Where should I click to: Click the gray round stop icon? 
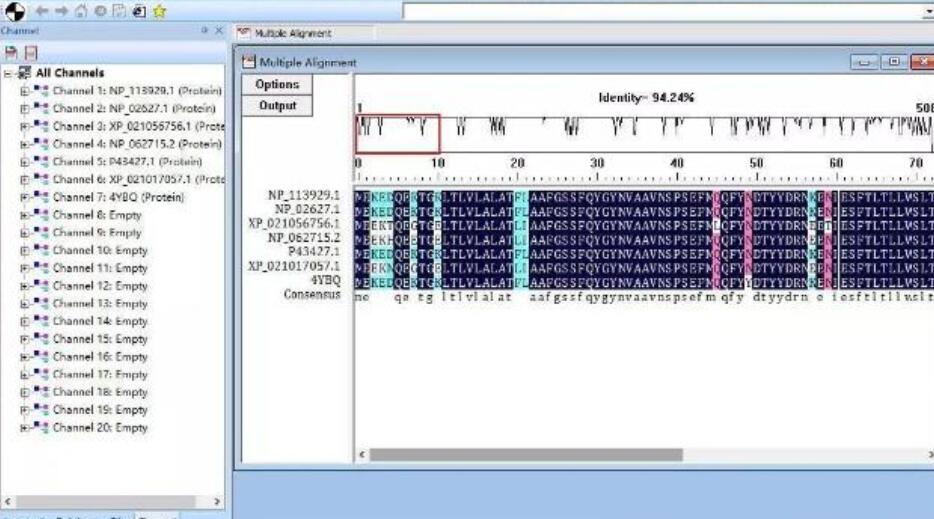[101, 11]
